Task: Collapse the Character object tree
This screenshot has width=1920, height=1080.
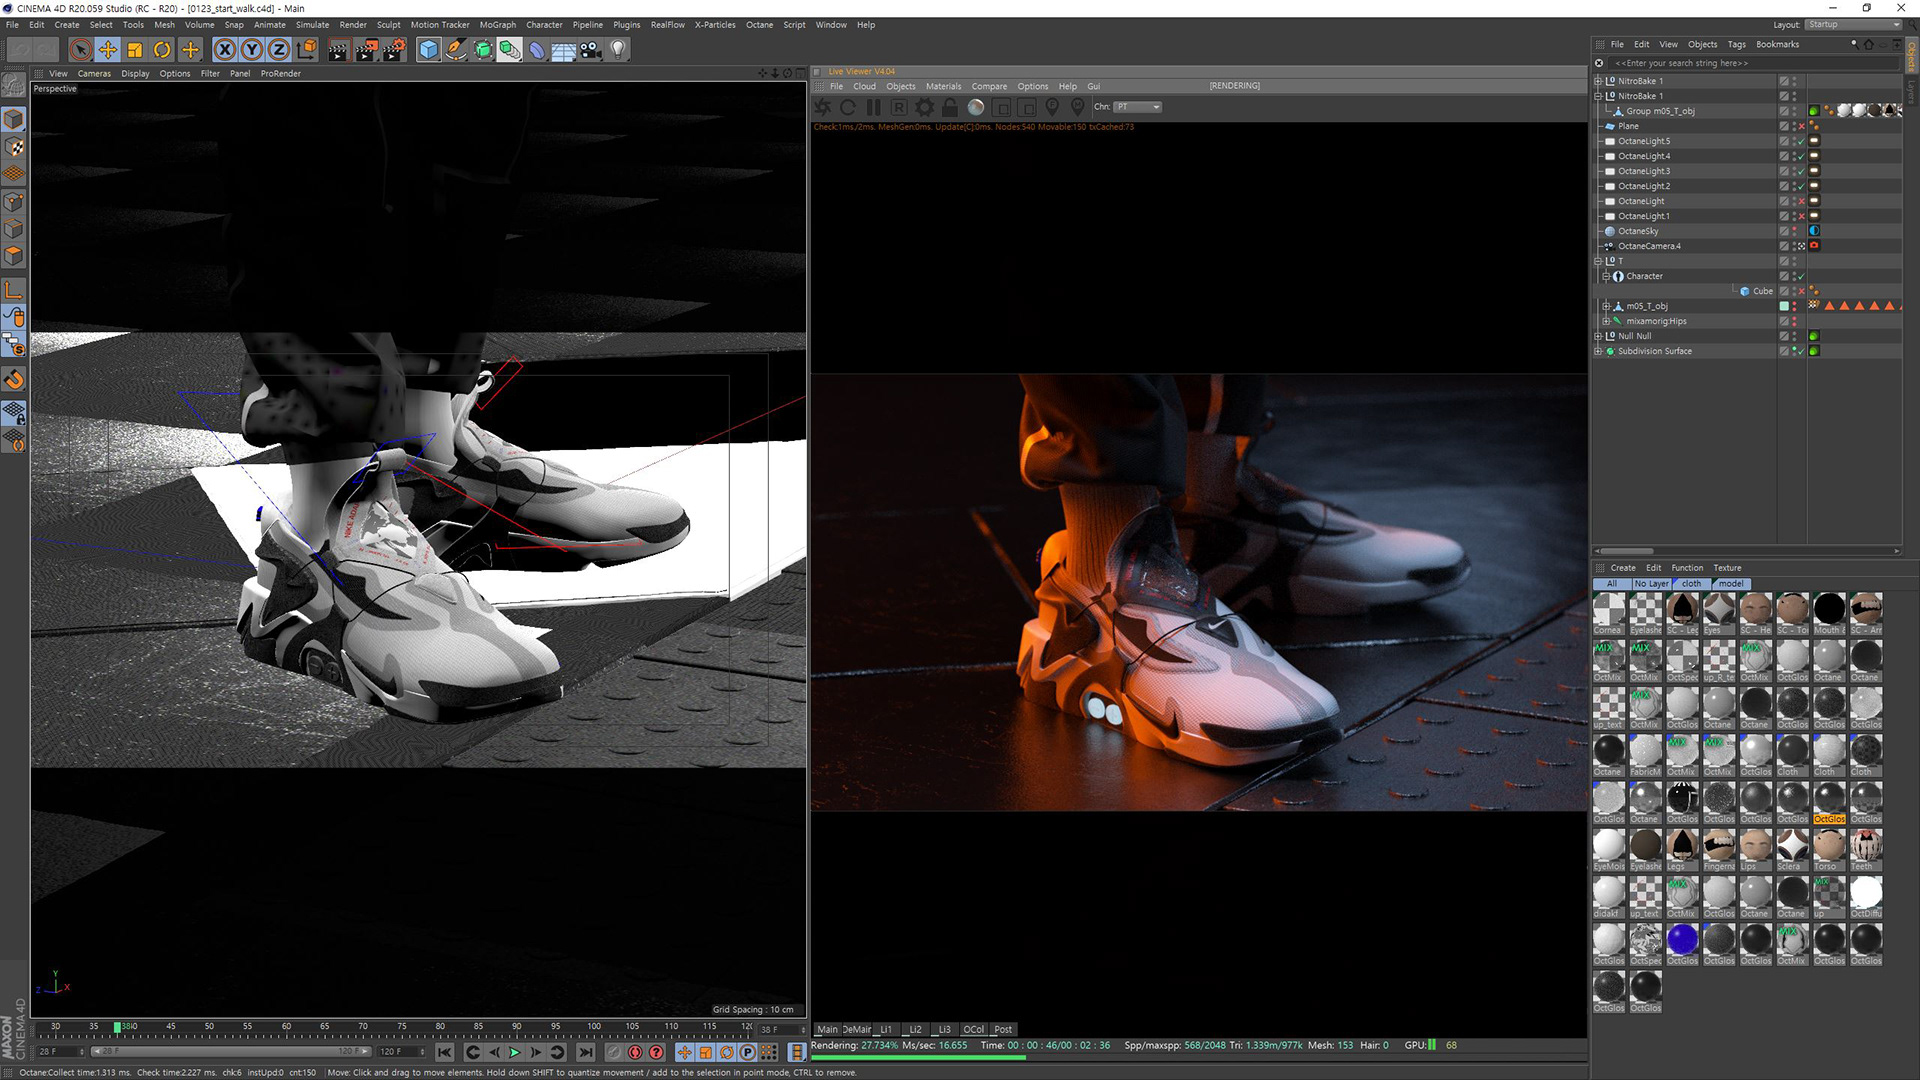Action: click(1606, 276)
